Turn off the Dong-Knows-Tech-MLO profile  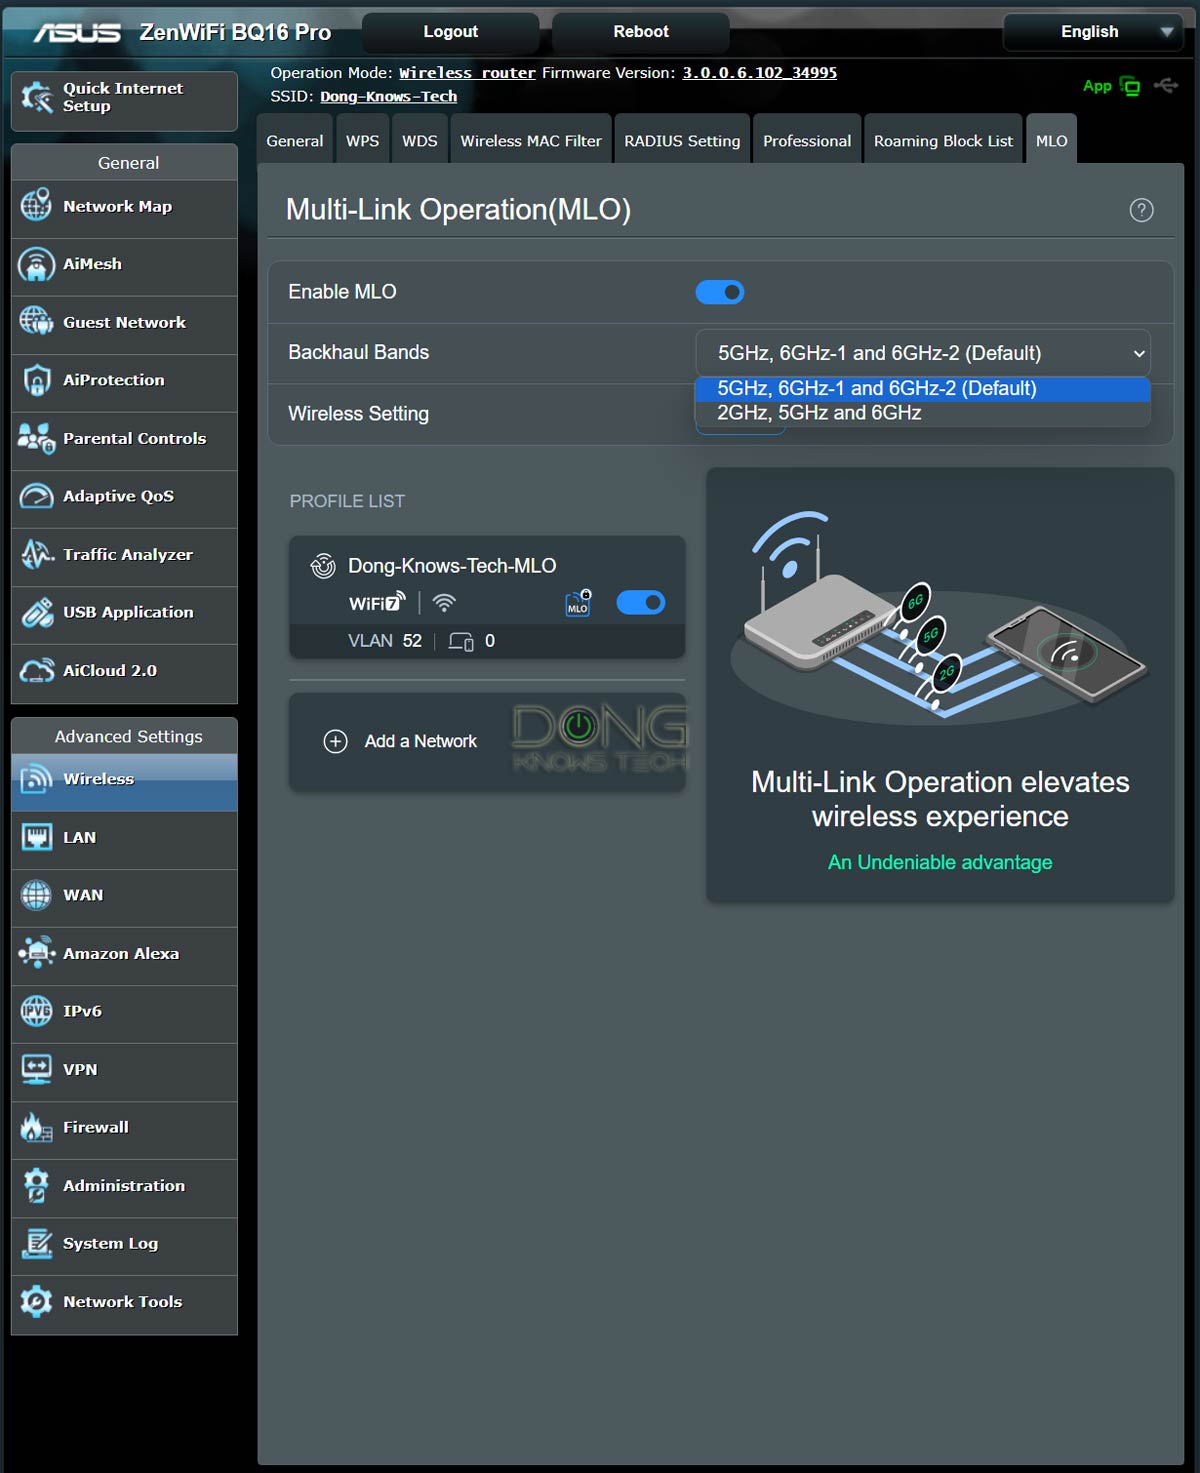click(641, 602)
